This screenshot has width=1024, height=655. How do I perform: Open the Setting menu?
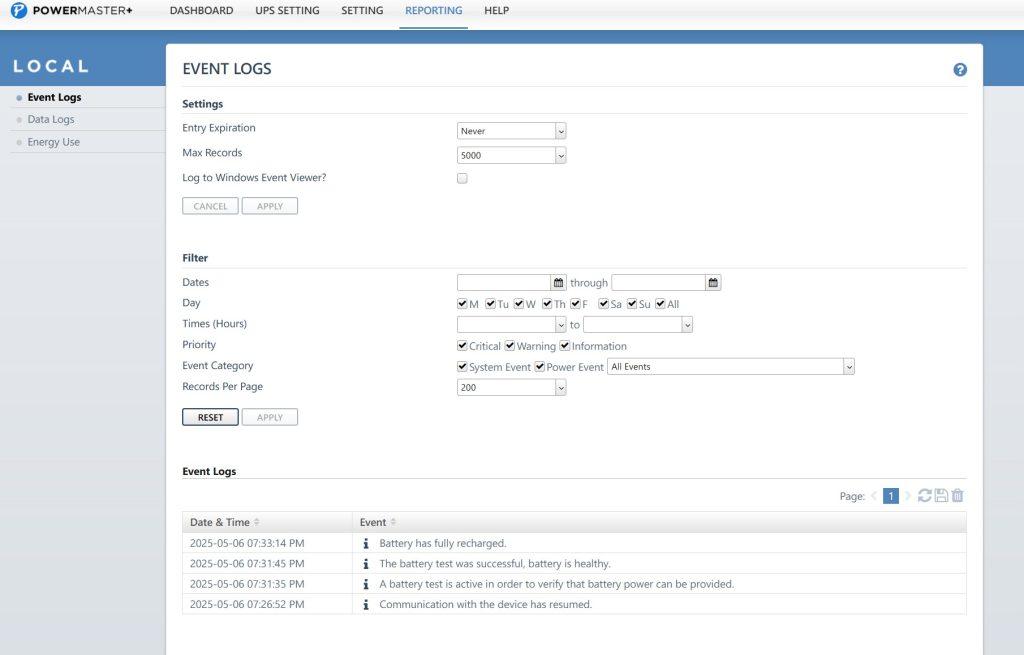362,10
